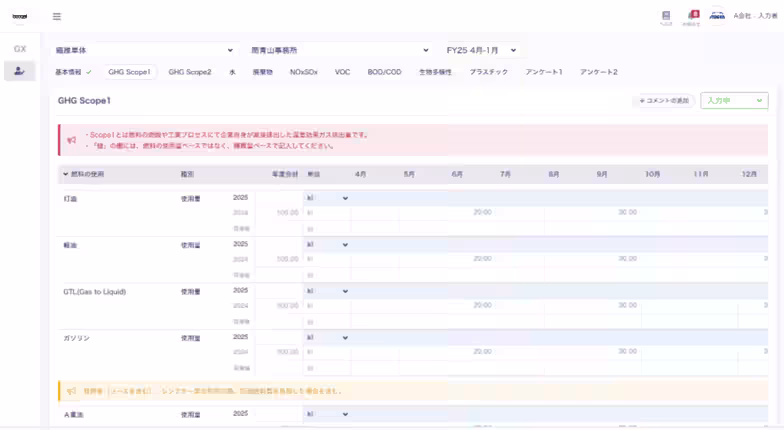Switch to the 廃棄物 tab

click(262, 72)
